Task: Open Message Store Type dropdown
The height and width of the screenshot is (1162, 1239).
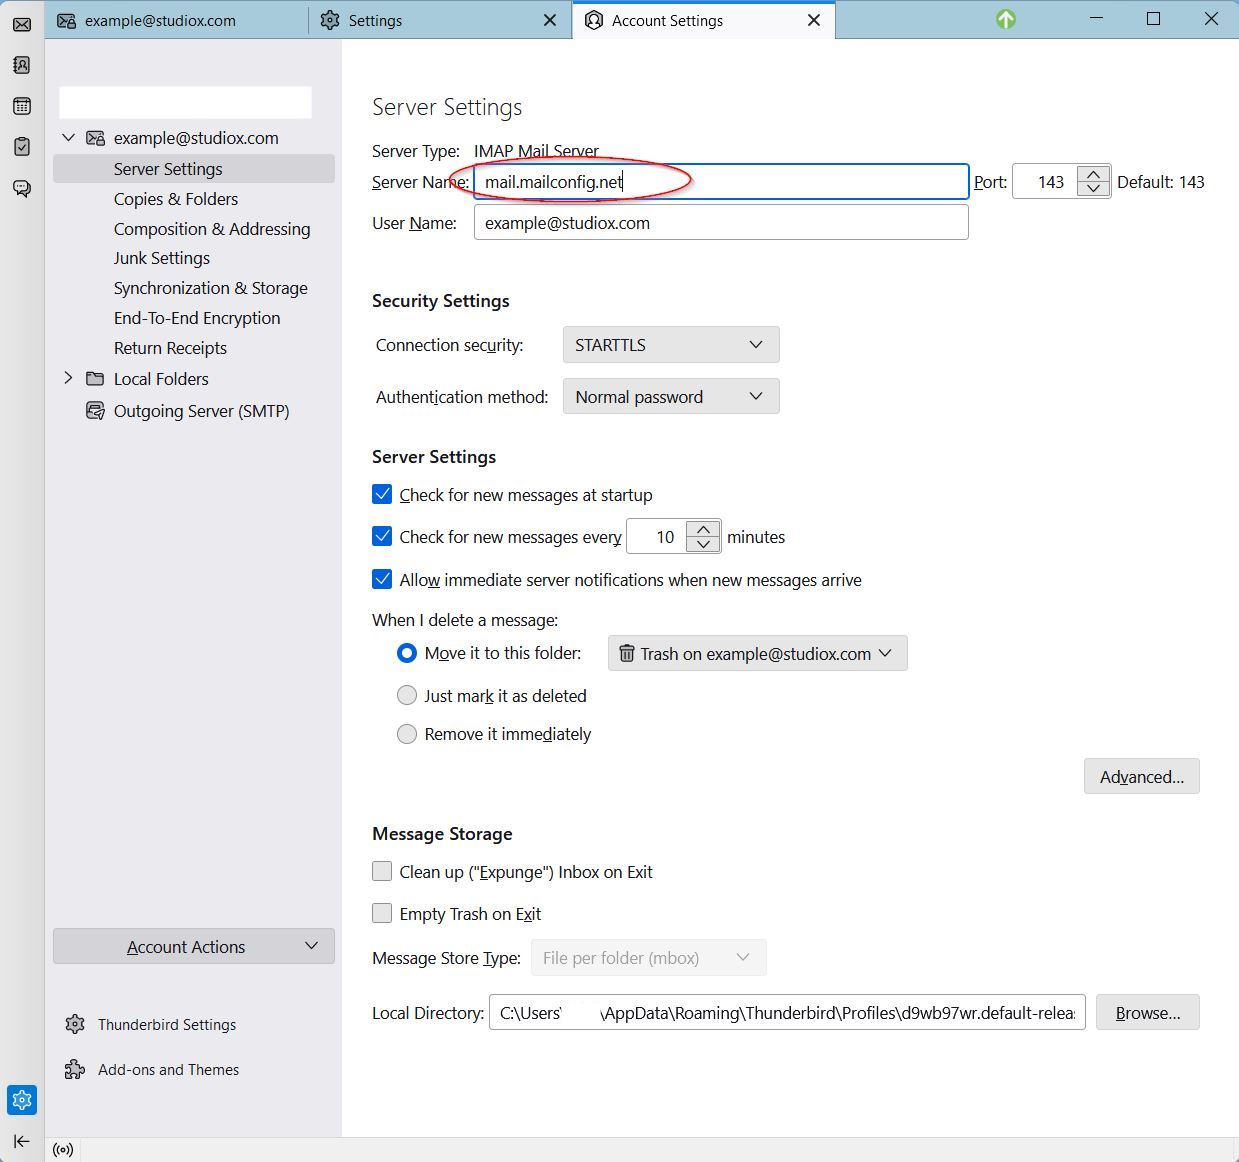Action: click(648, 958)
